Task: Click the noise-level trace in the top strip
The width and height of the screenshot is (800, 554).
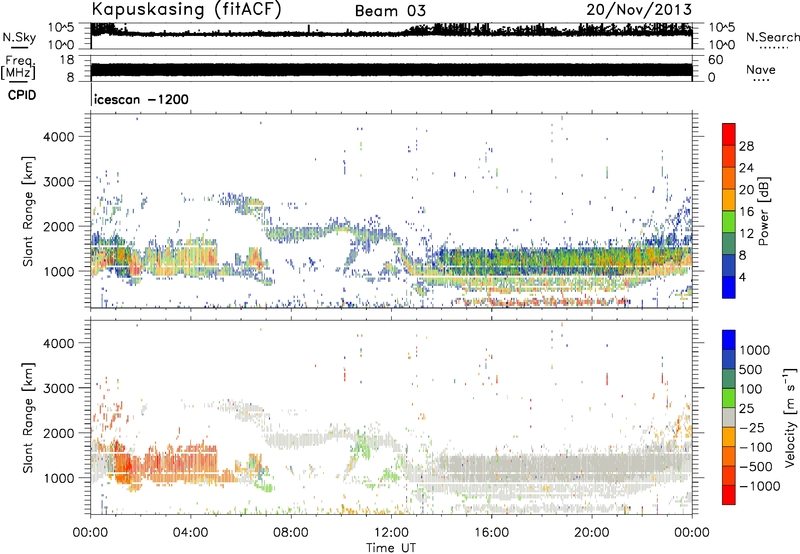Action: [391, 33]
